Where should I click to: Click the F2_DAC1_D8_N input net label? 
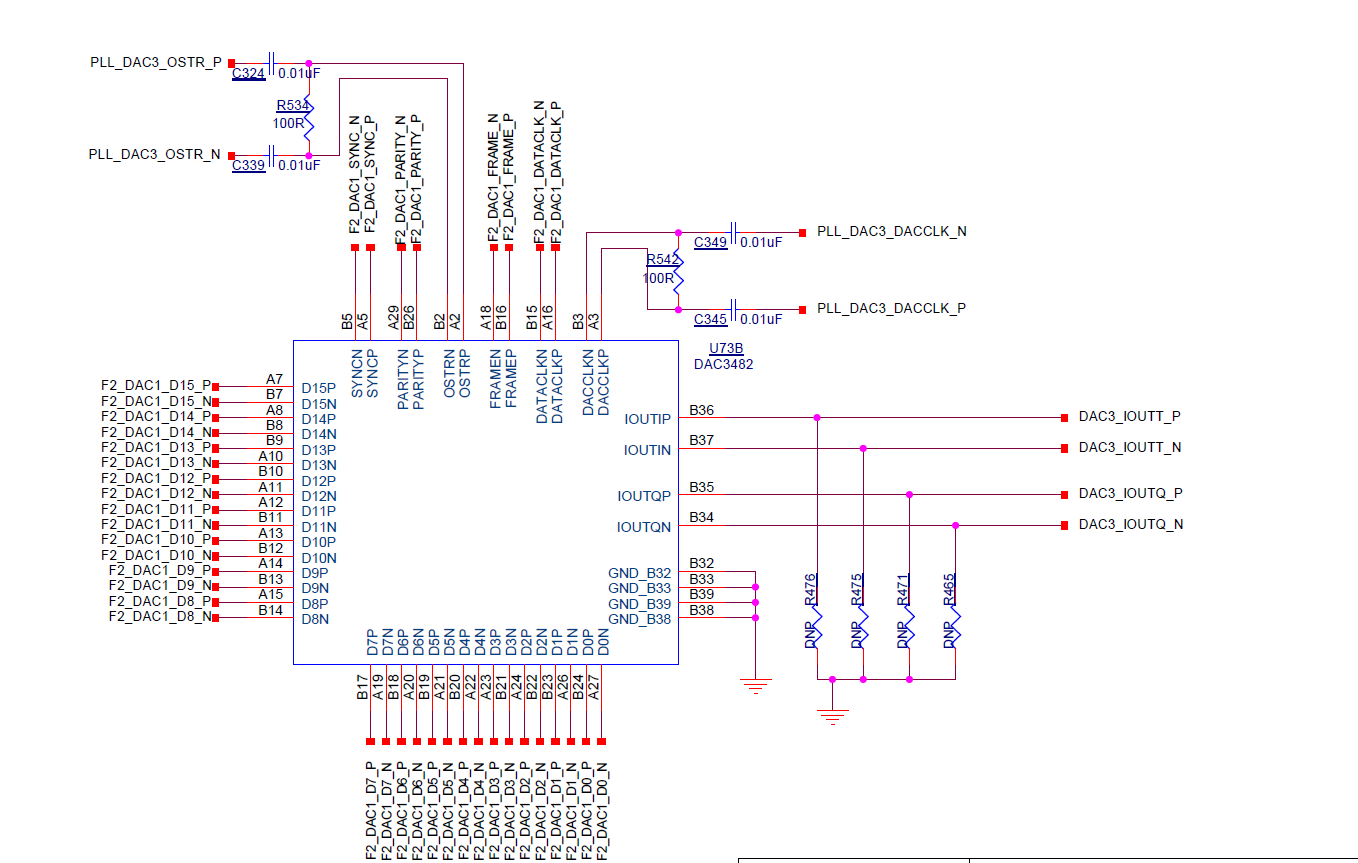pyautogui.click(x=161, y=616)
